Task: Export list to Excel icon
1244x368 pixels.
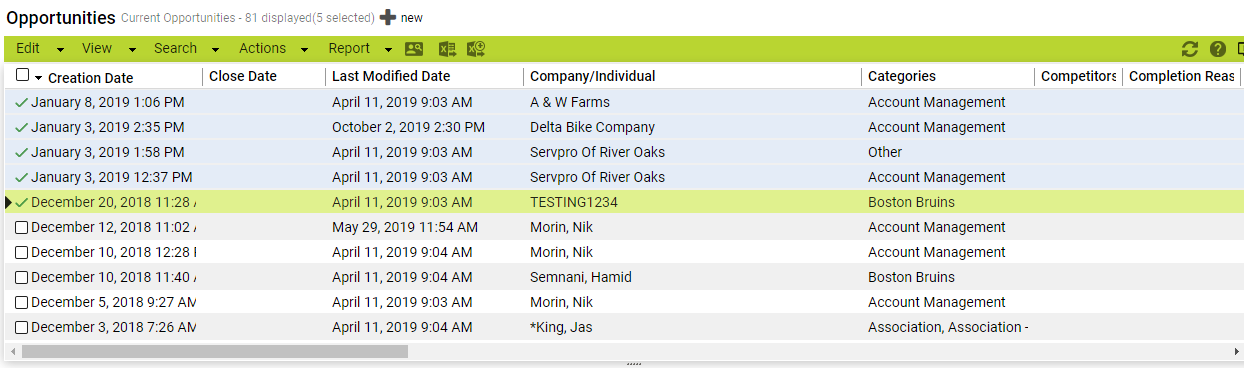Action: 446,49
